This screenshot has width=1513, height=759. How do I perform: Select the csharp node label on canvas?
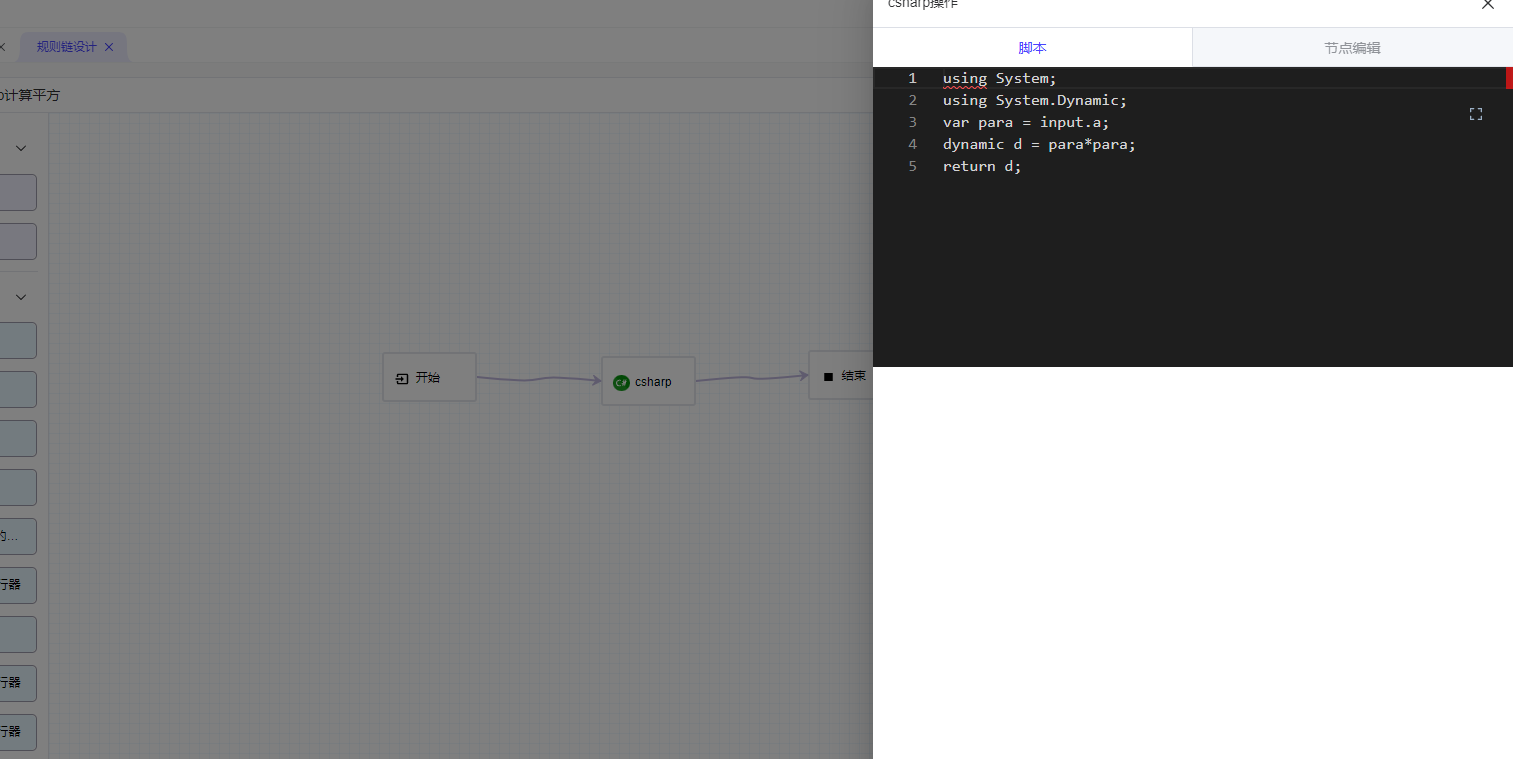click(653, 382)
